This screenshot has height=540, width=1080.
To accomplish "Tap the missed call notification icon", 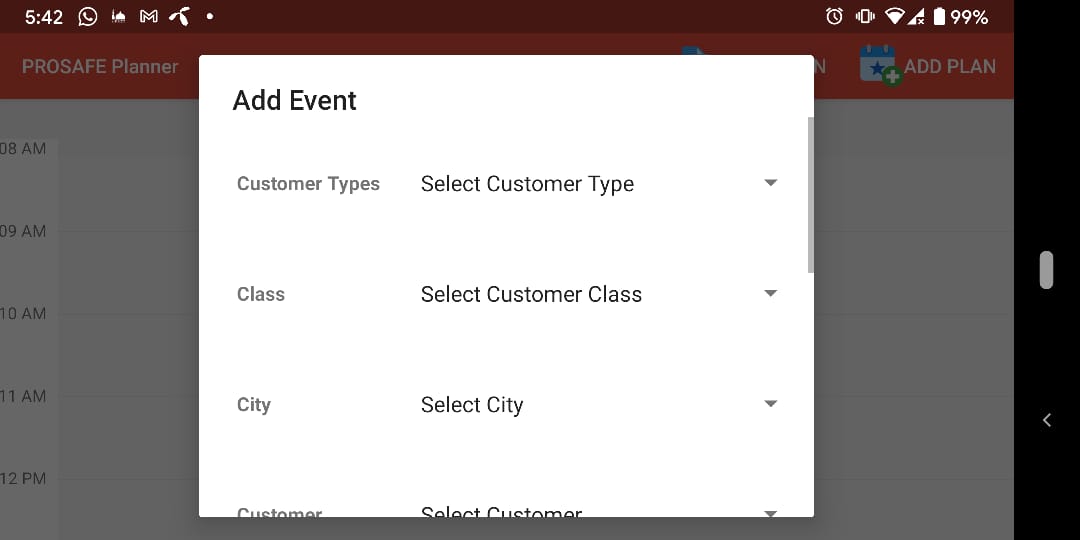I will point(179,17).
